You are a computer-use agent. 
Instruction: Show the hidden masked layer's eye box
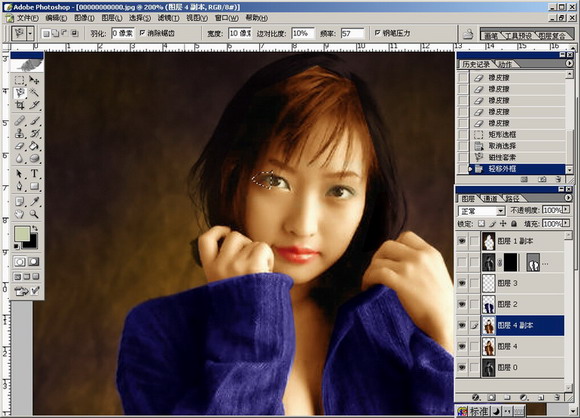[462, 262]
